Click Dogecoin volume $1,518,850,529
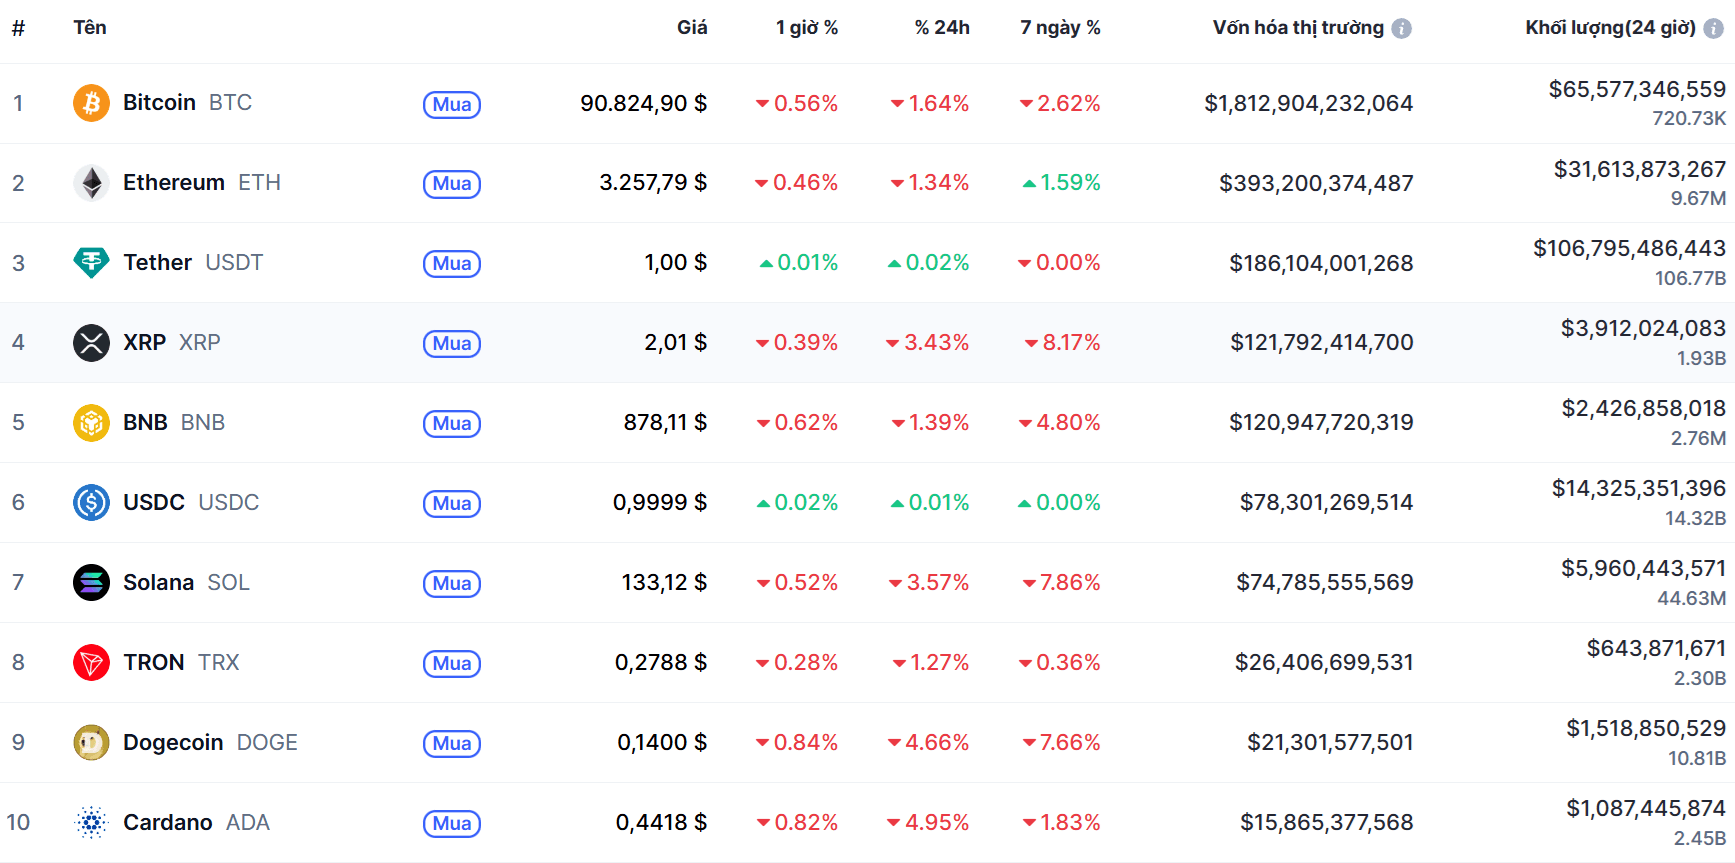This screenshot has height=863, width=1735. tap(1646, 728)
